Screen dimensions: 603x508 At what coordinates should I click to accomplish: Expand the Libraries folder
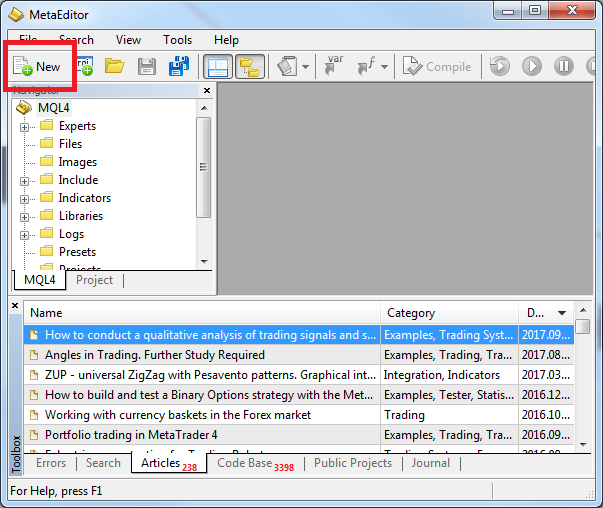pos(24,217)
